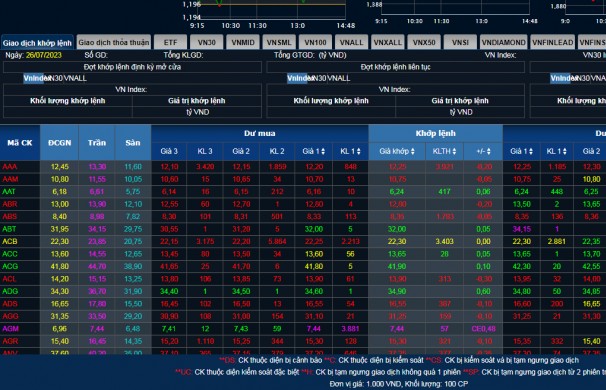Sort by KLTH column arrows
The width and height of the screenshot is (606, 390).
[x=454, y=151]
